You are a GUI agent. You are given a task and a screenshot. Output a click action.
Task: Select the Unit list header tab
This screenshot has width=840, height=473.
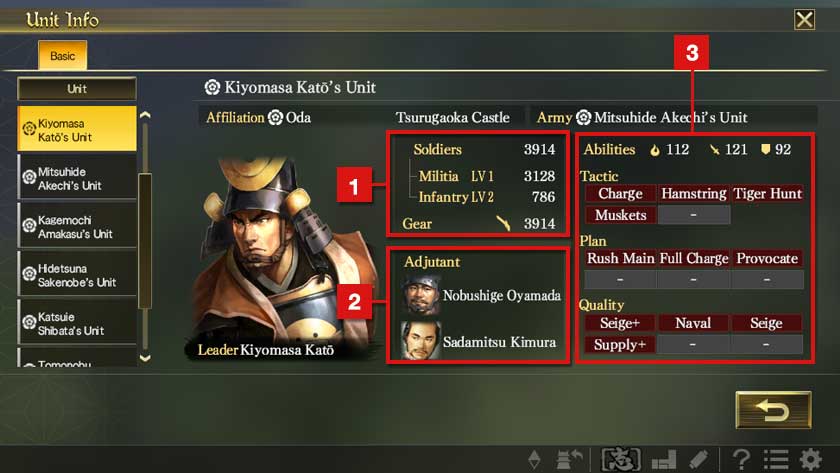point(77,89)
